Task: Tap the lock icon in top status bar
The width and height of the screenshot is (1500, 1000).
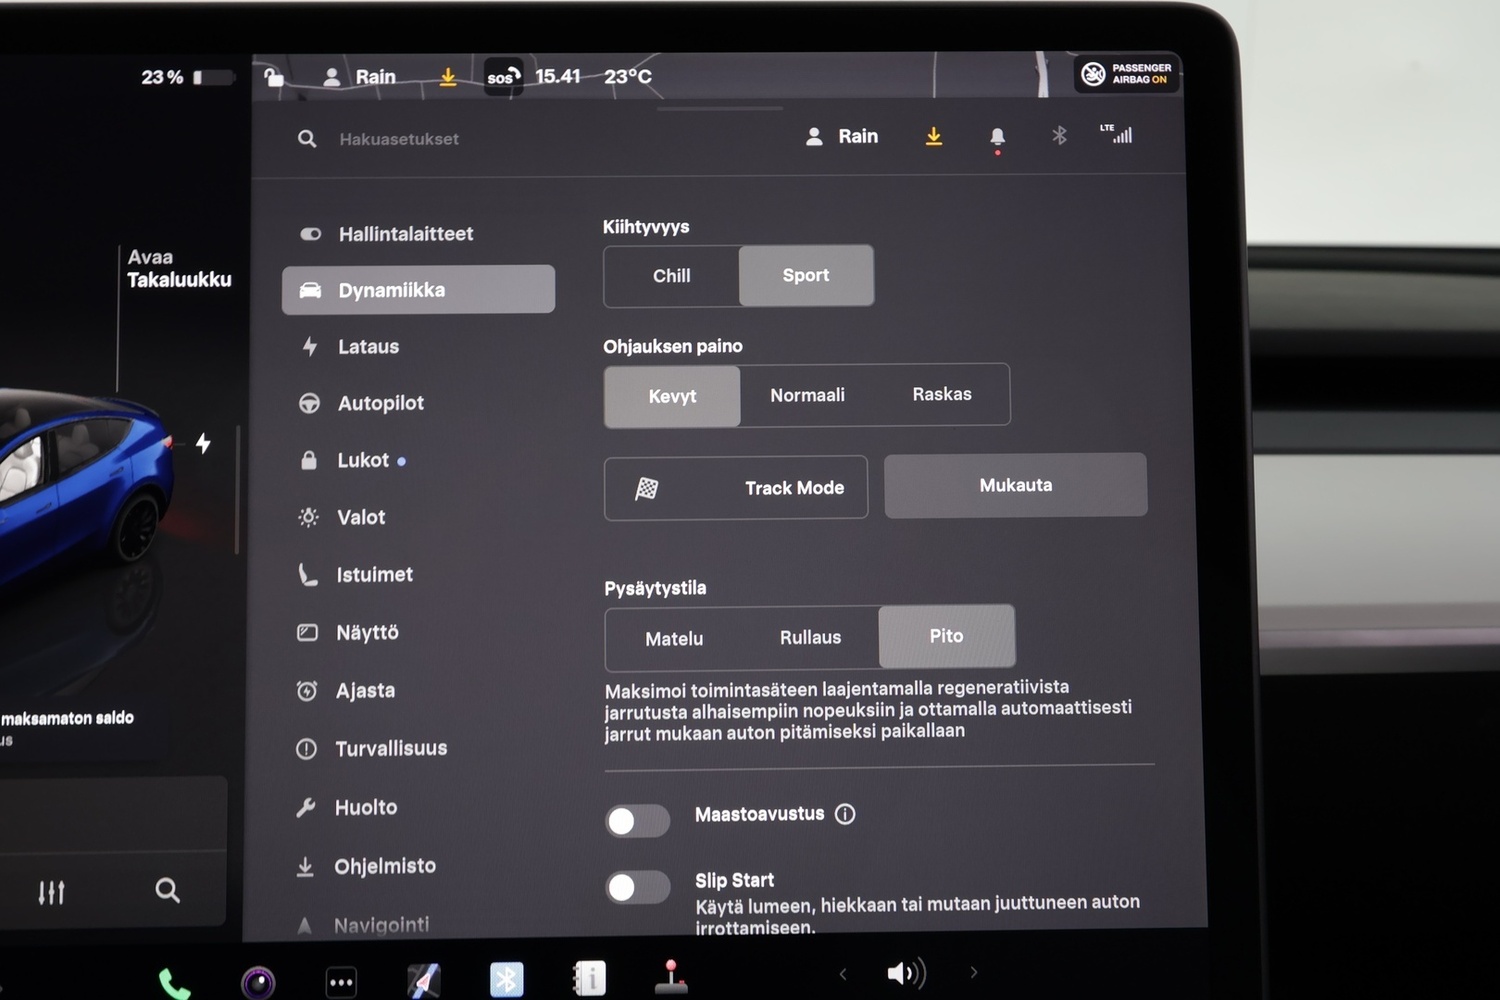Action: point(274,77)
